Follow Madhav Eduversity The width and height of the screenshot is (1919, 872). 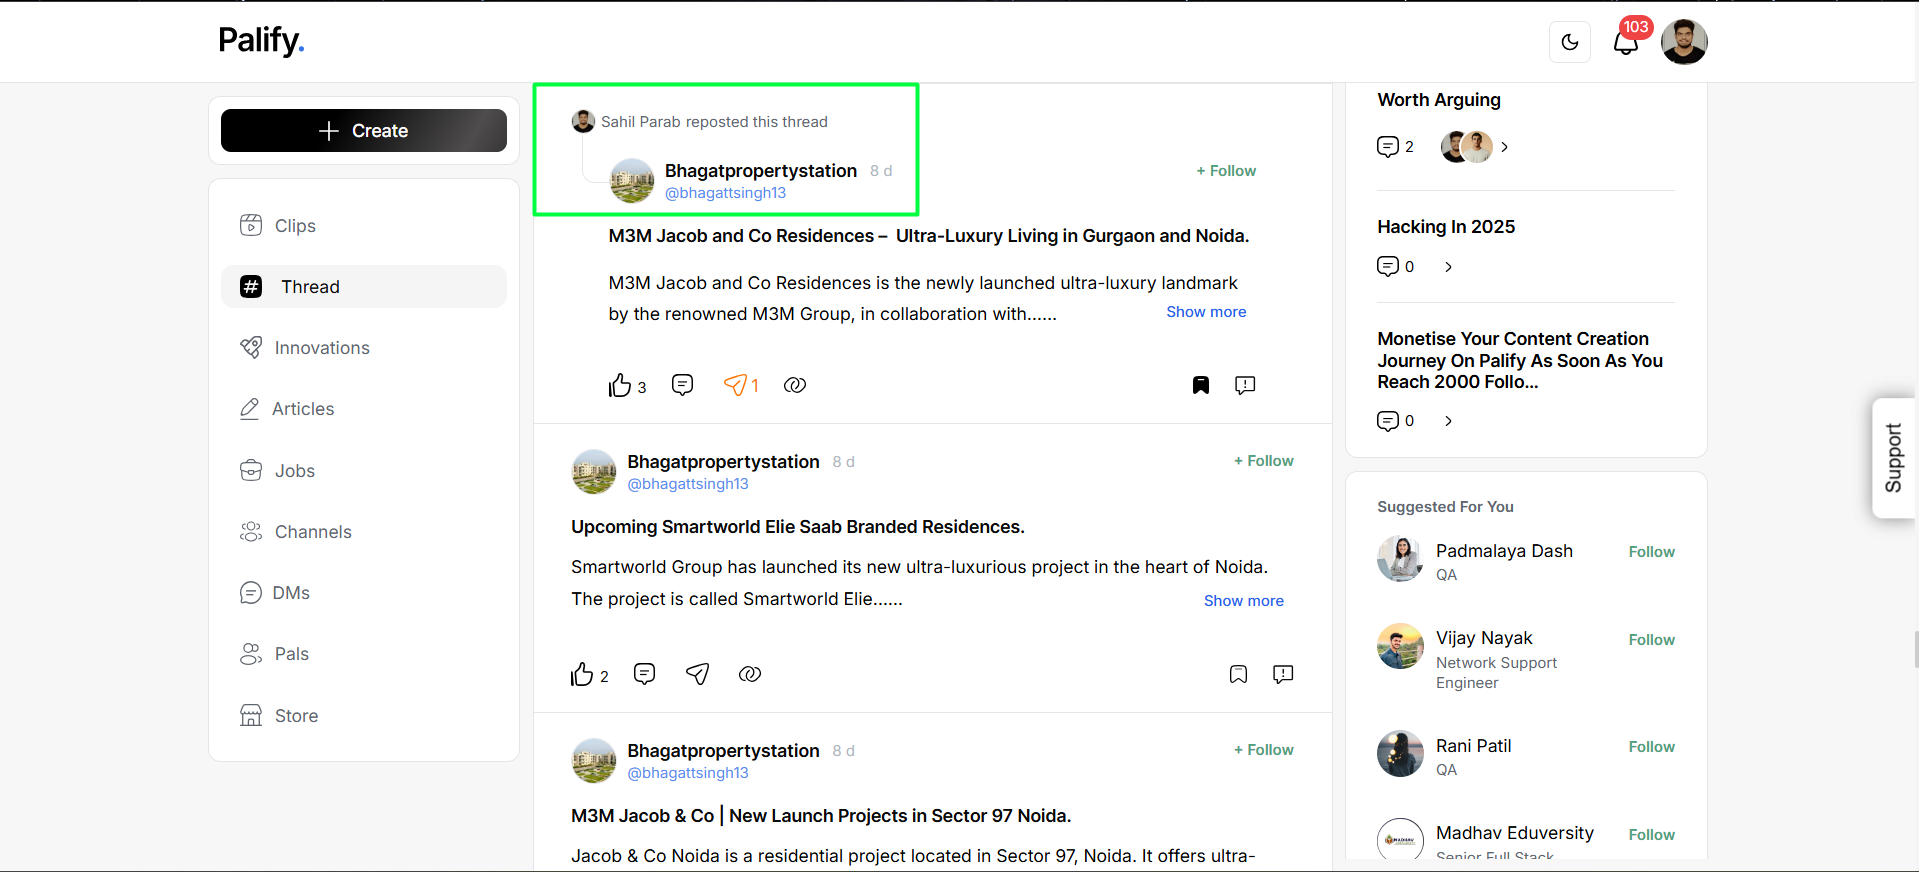[1652, 835]
